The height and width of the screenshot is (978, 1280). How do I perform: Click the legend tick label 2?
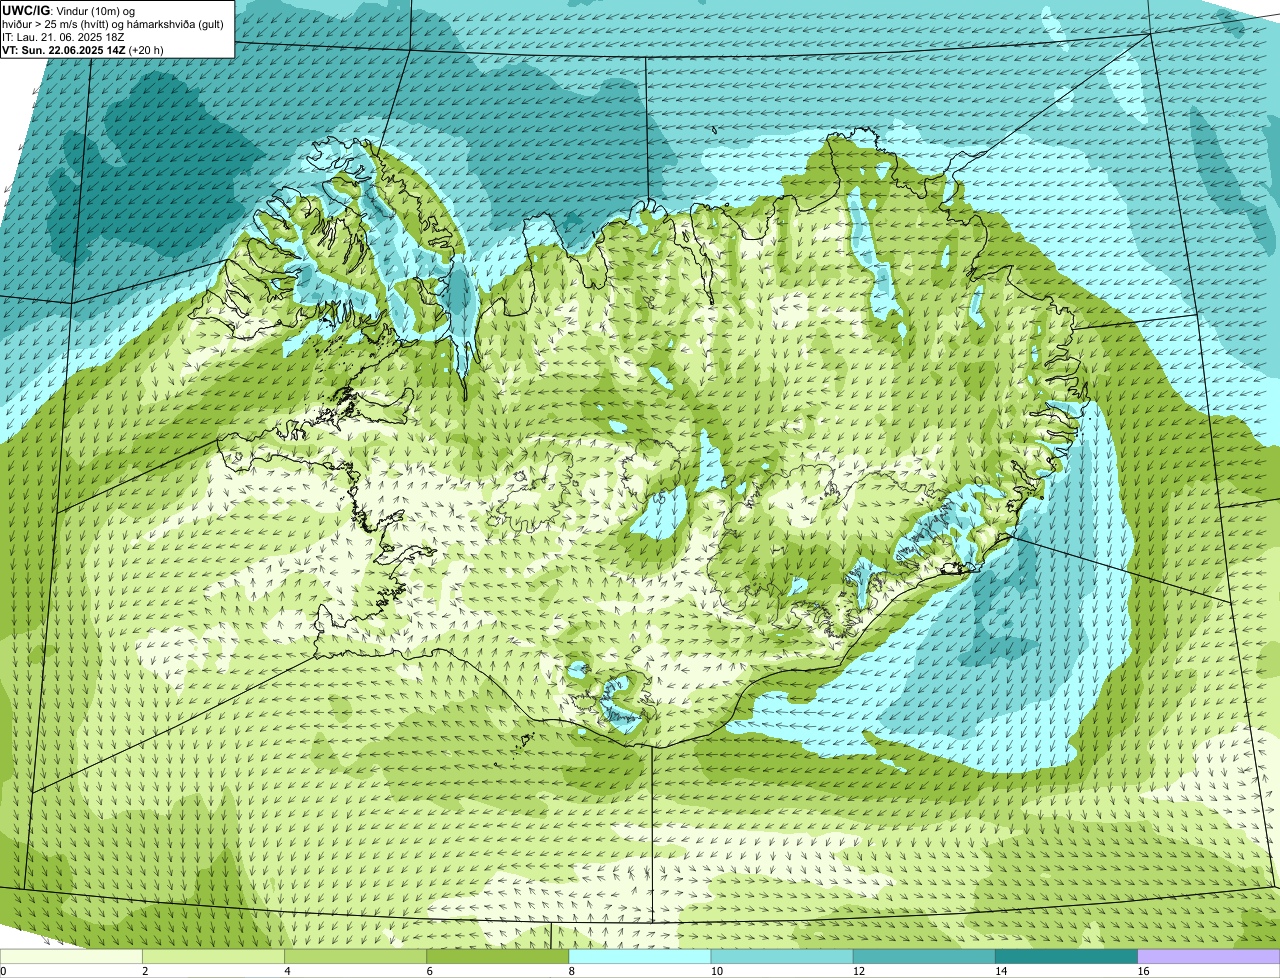pos(145,971)
